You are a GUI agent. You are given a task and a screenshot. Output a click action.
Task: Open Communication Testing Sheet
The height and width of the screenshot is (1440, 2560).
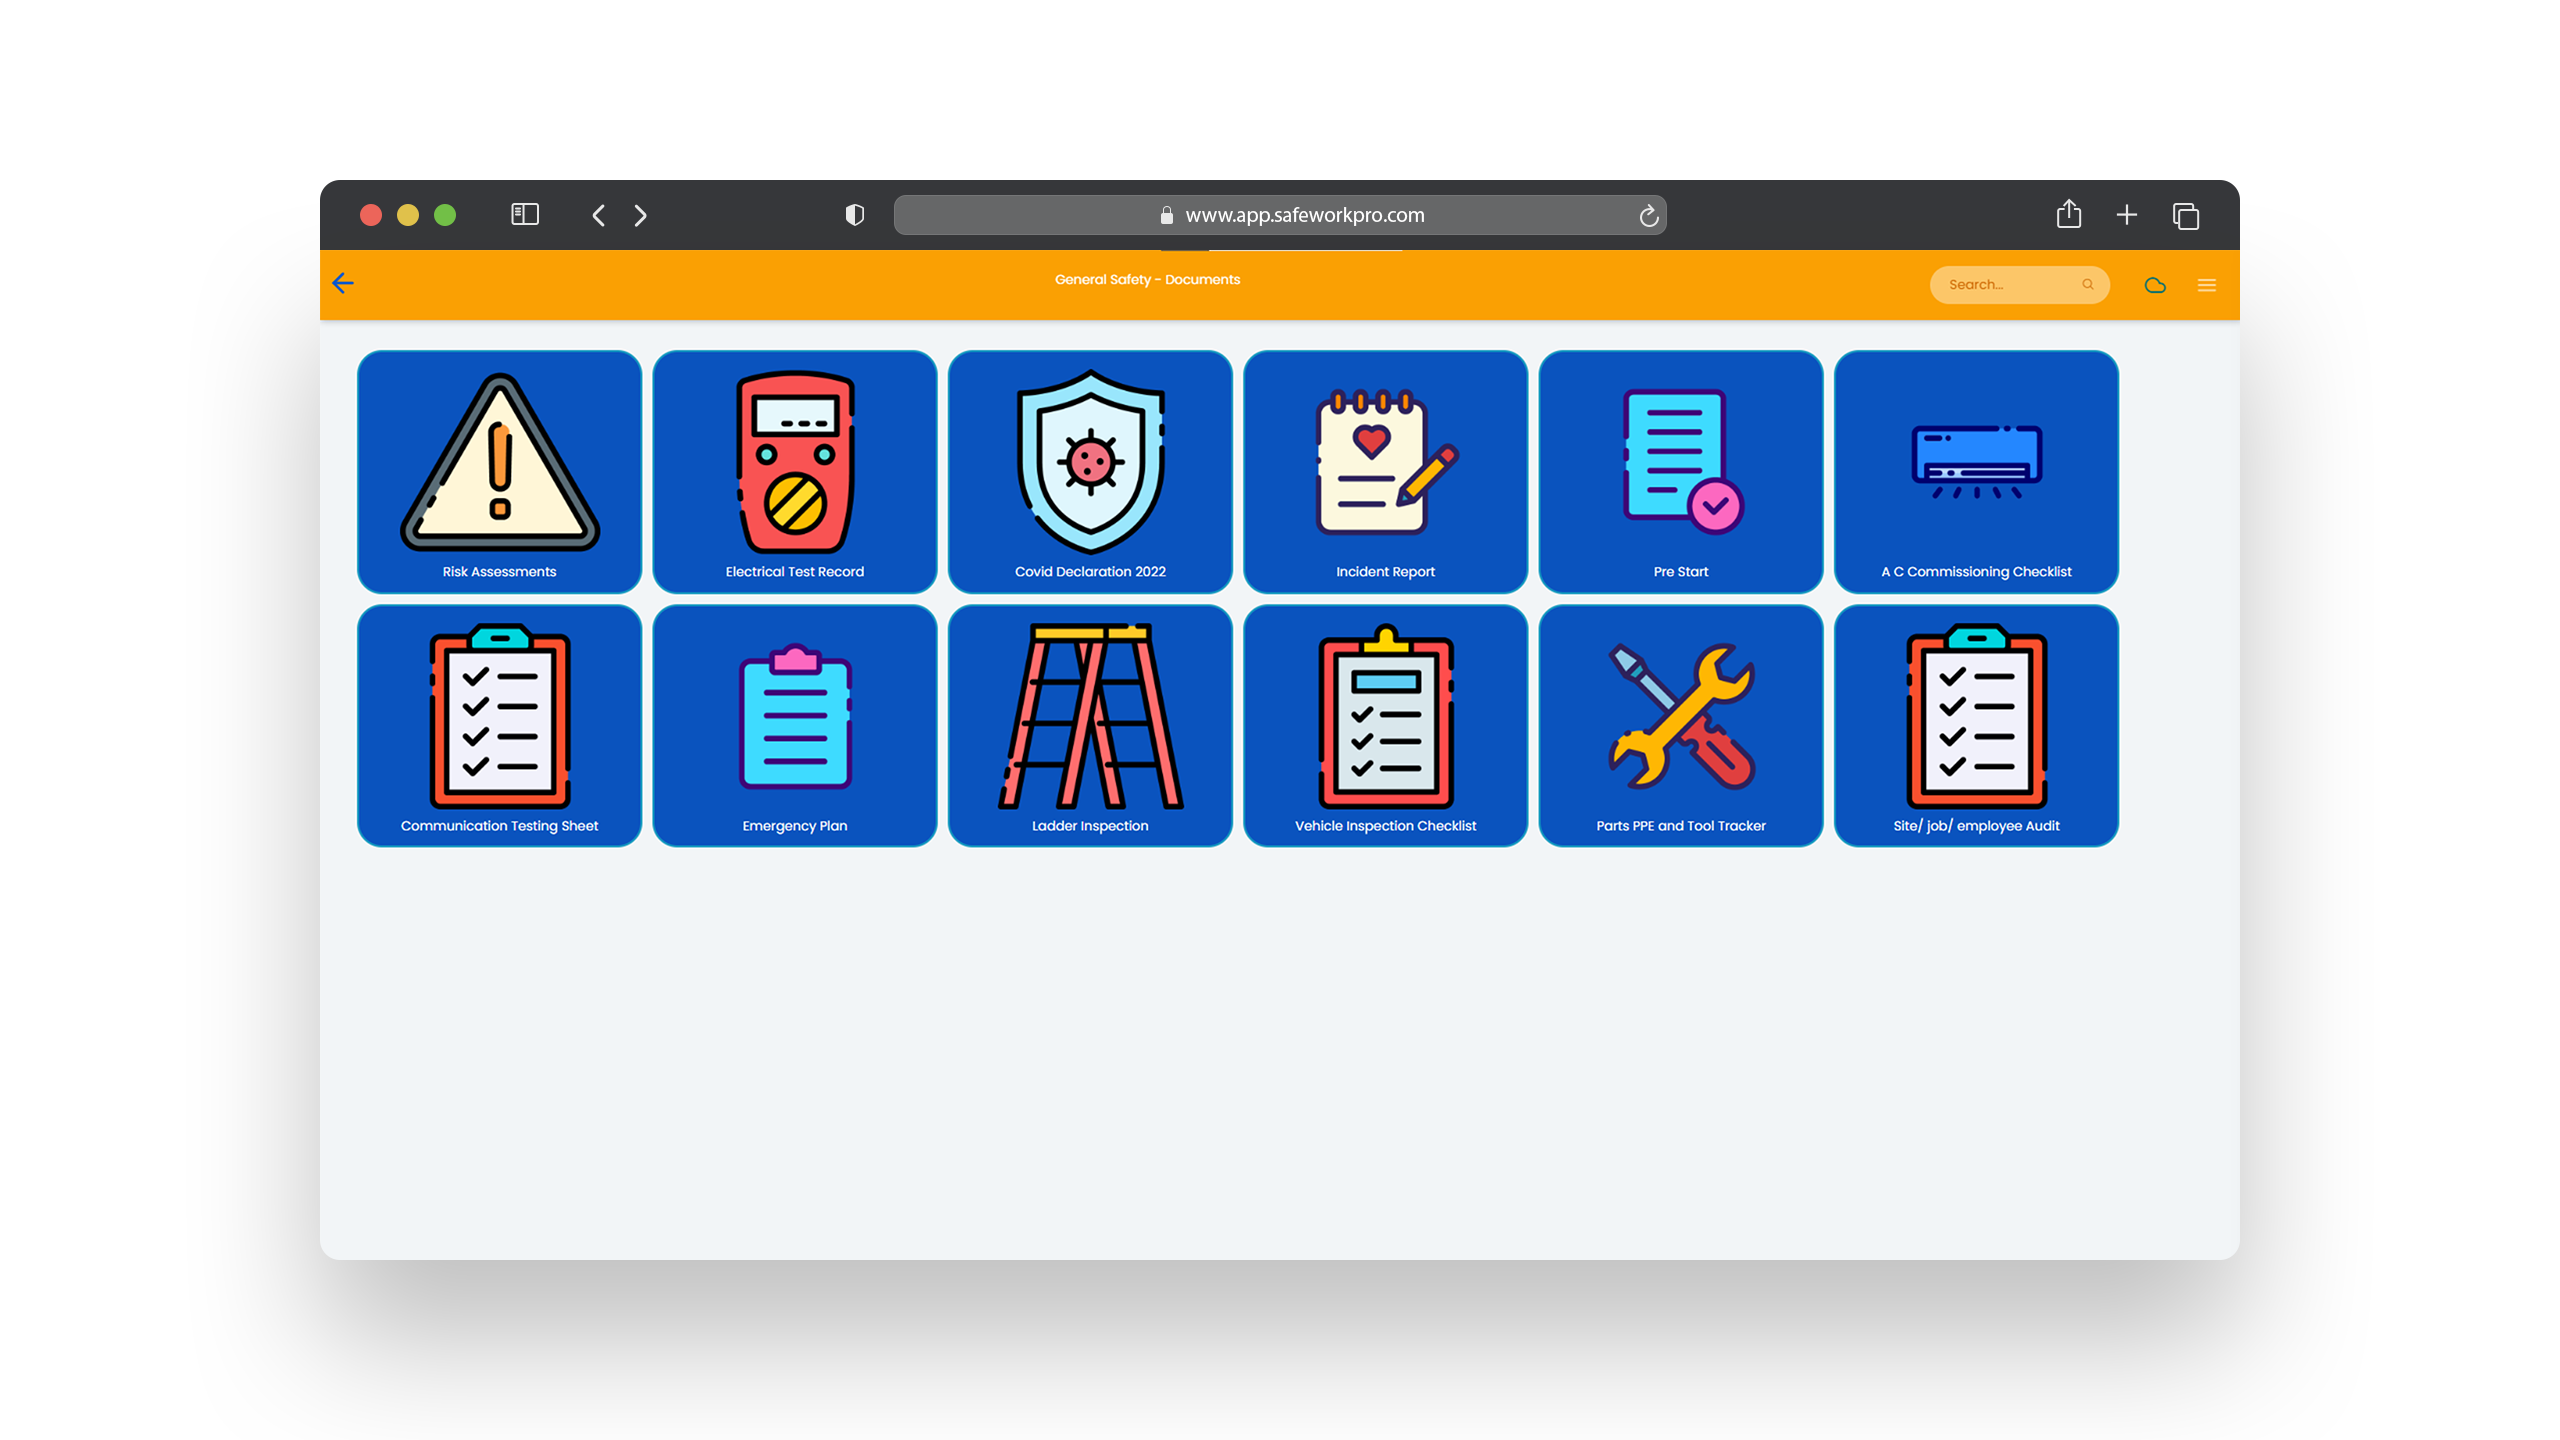499,726
